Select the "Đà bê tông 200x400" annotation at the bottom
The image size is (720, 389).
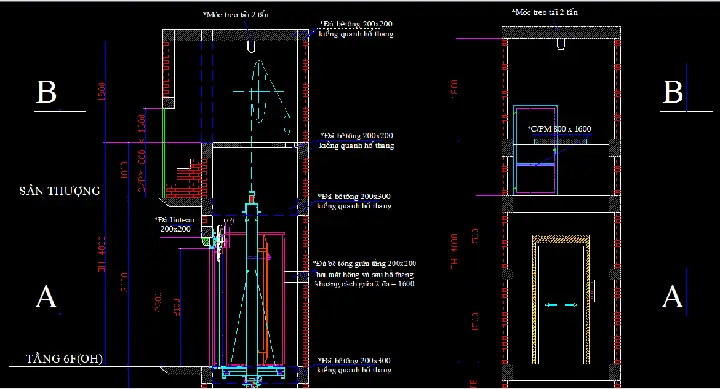click(x=354, y=365)
